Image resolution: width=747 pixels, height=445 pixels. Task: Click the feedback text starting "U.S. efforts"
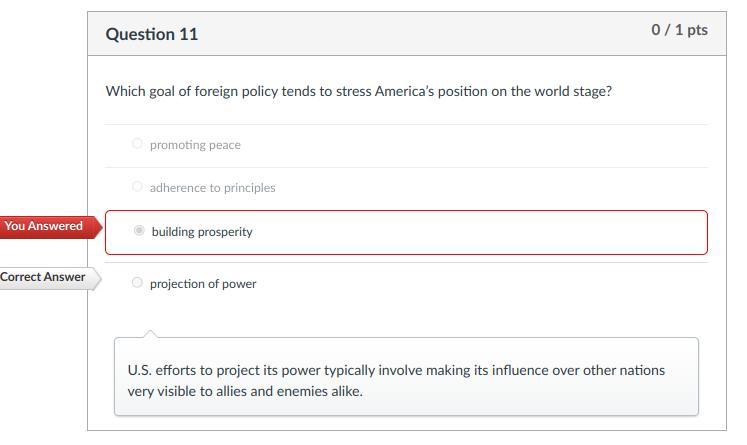click(396, 370)
